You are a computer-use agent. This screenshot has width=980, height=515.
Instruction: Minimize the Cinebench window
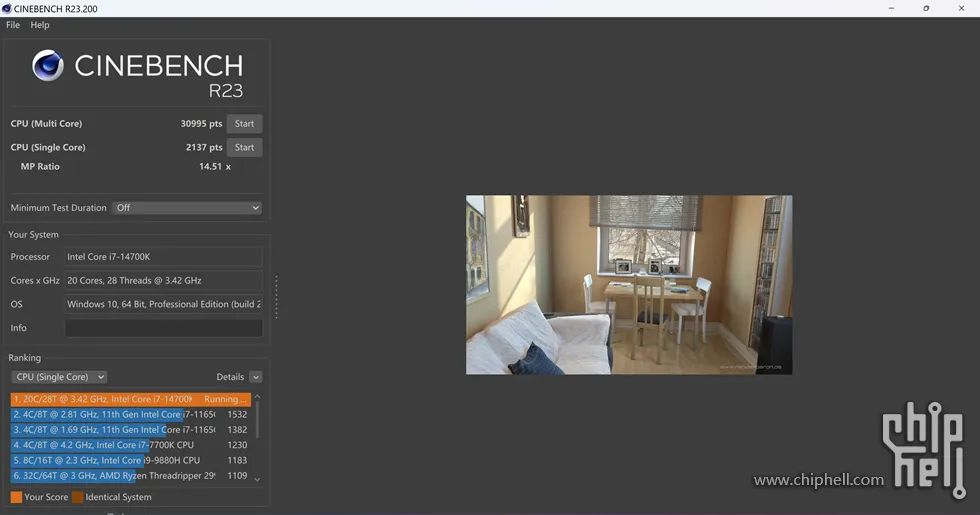tap(891, 9)
